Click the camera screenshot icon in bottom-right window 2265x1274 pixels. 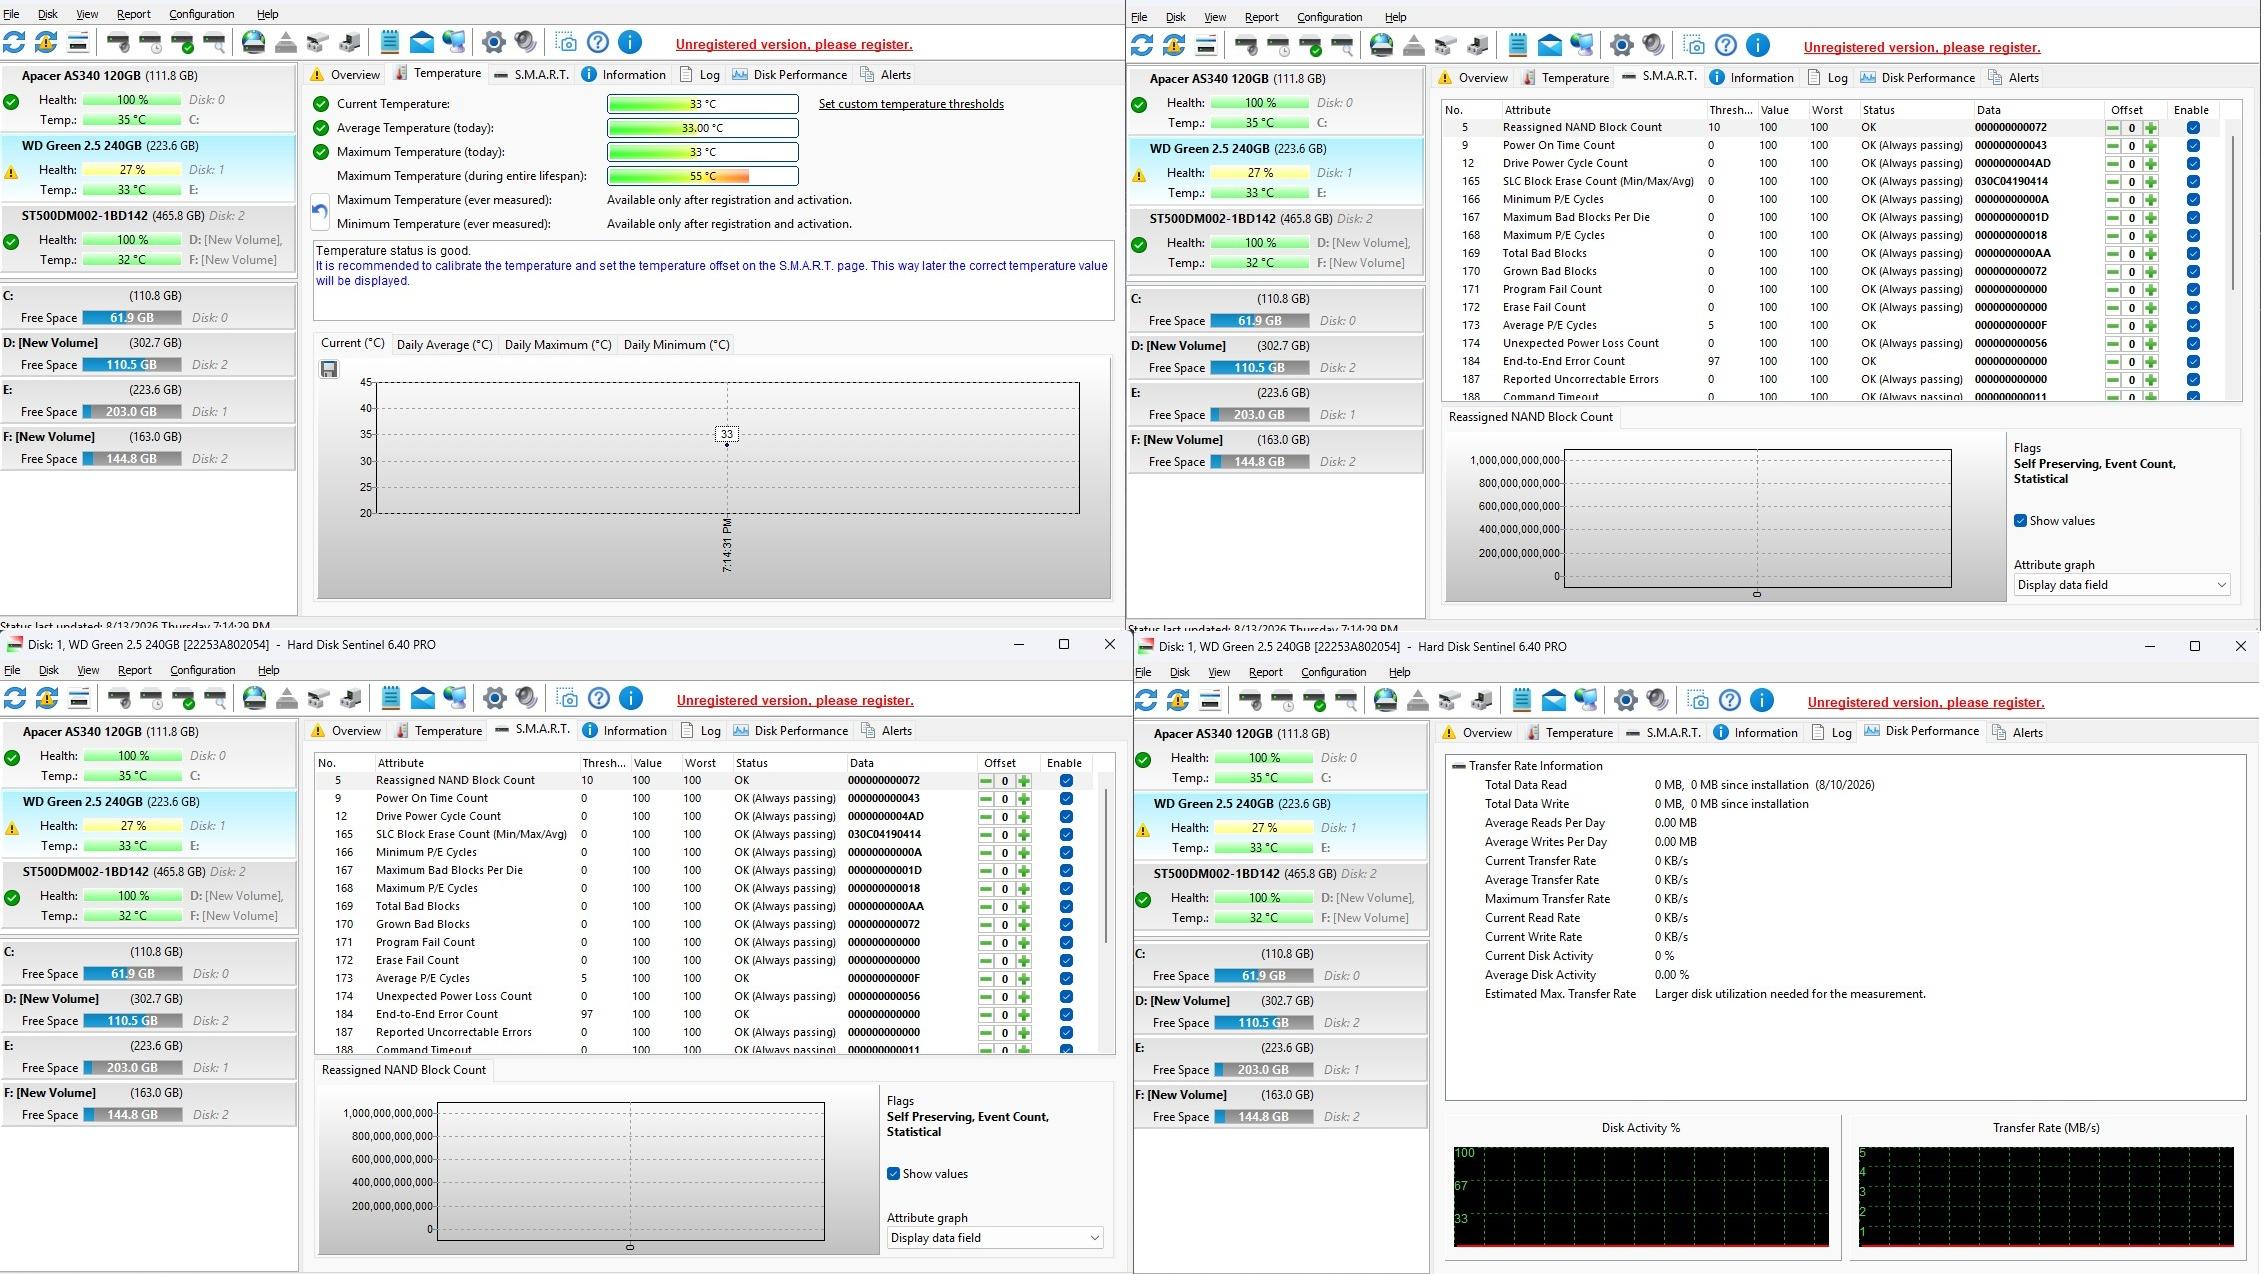pyautogui.click(x=1698, y=700)
